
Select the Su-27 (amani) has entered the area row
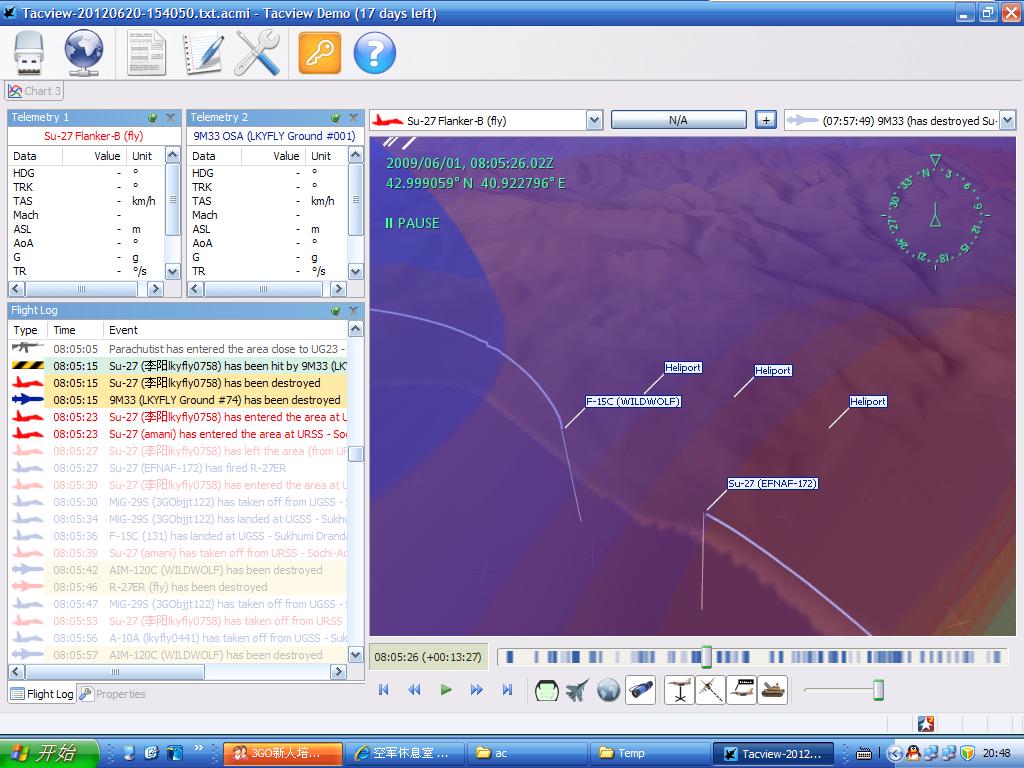point(178,434)
